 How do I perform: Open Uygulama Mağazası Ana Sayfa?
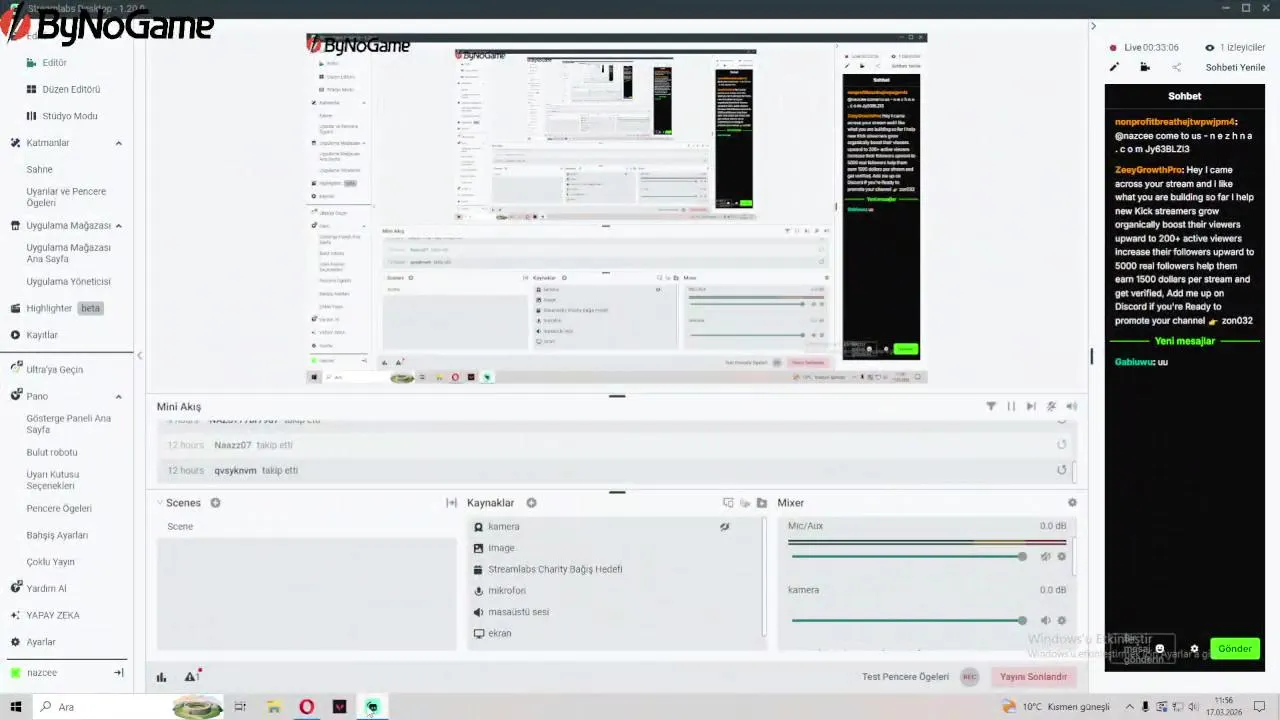click(68, 253)
